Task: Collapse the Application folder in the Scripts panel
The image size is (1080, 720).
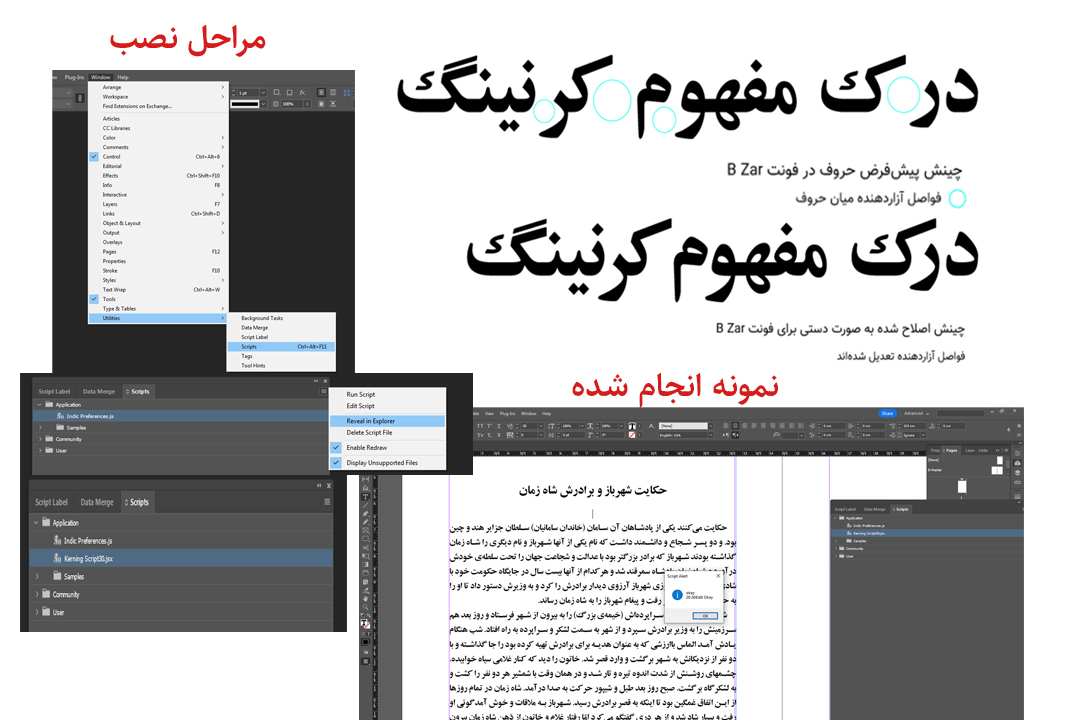Action: pos(36,523)
